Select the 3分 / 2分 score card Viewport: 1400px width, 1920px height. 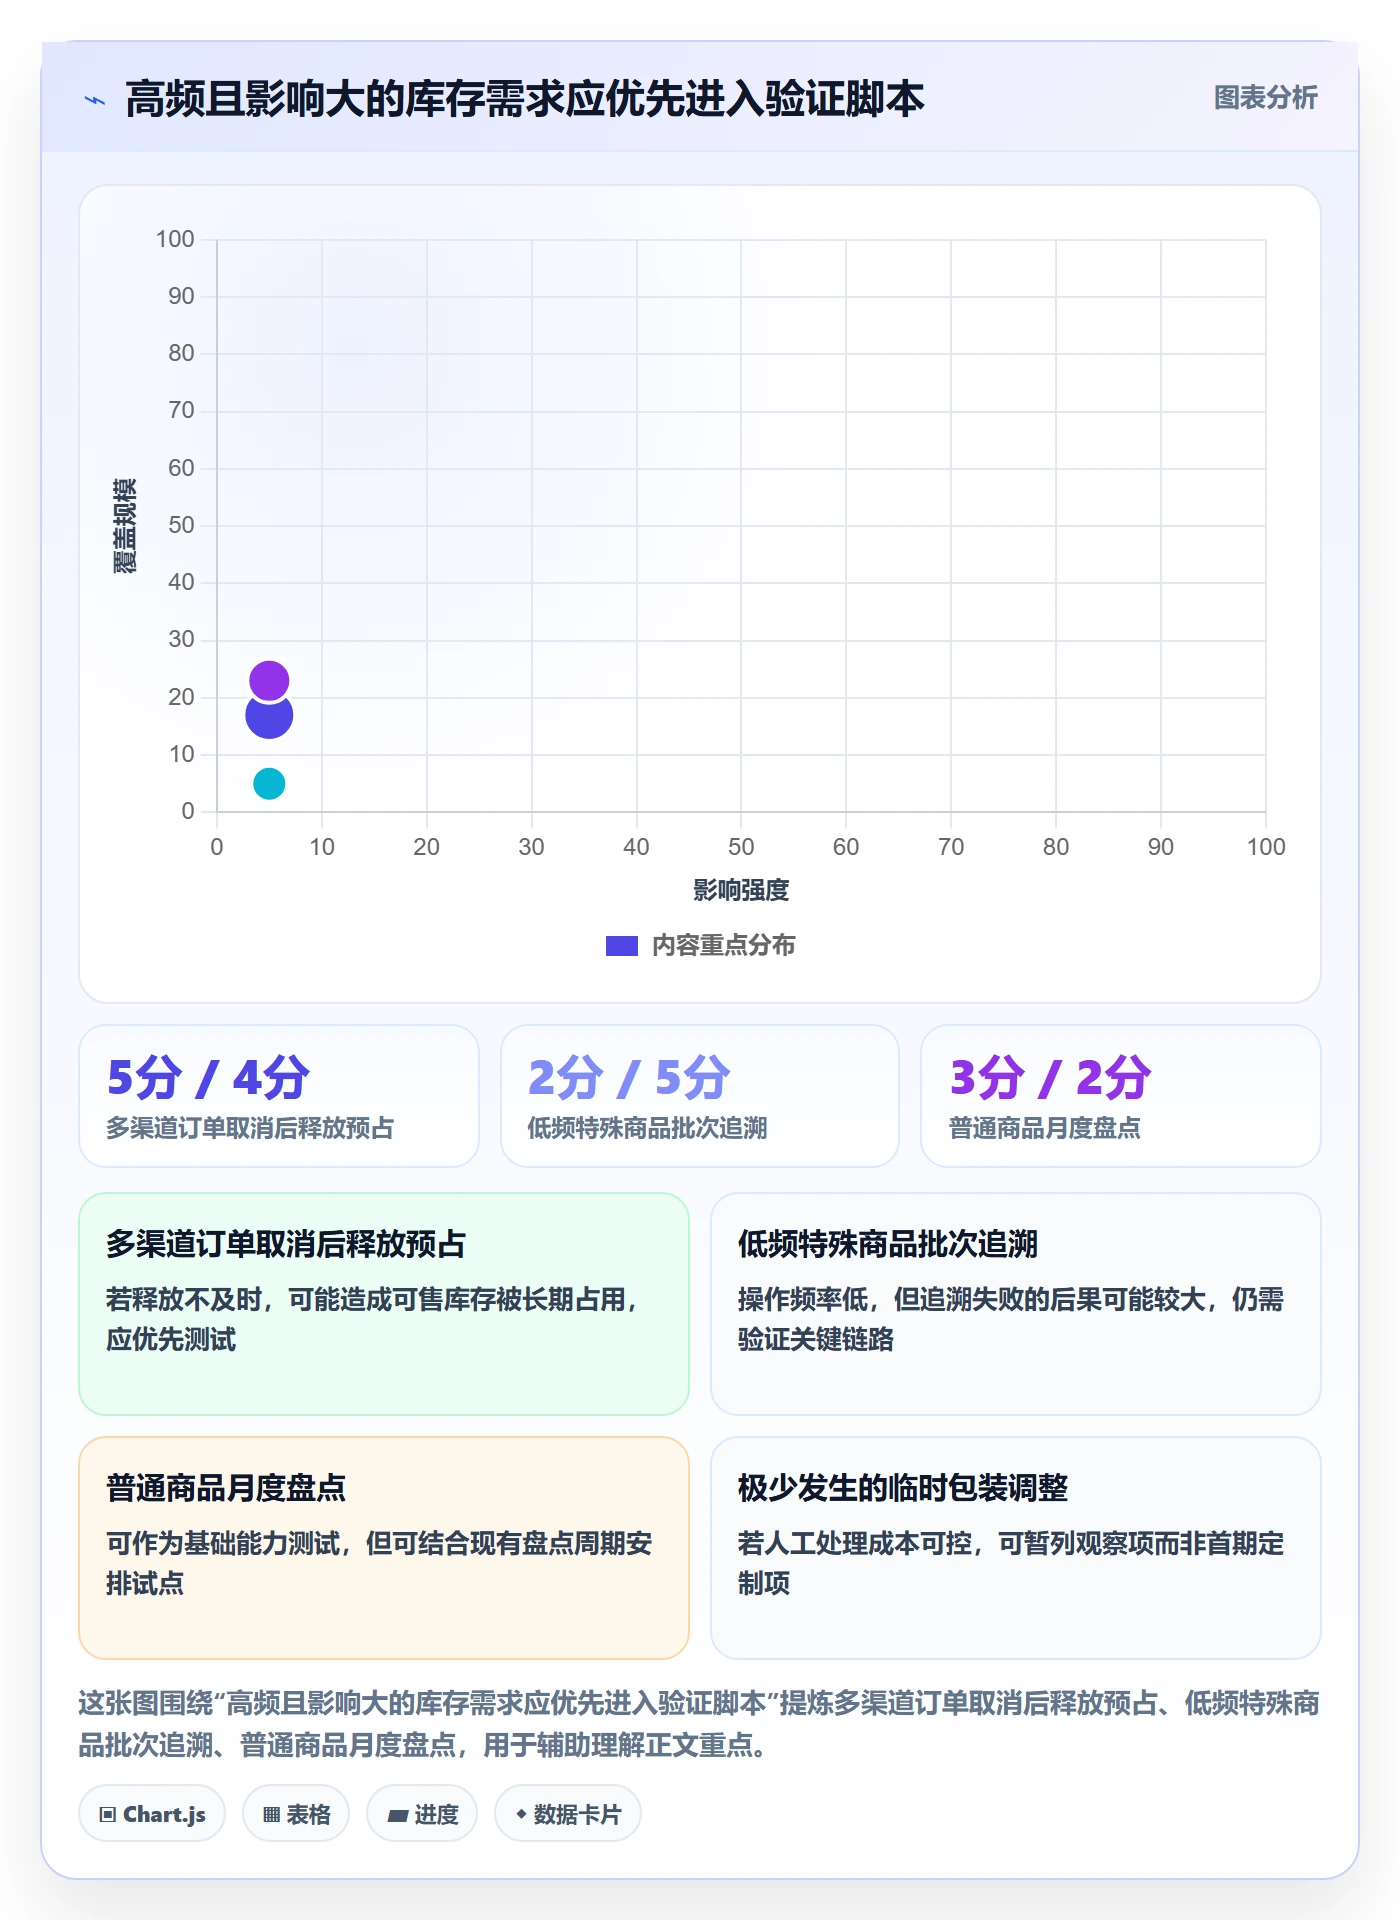1121,1096
